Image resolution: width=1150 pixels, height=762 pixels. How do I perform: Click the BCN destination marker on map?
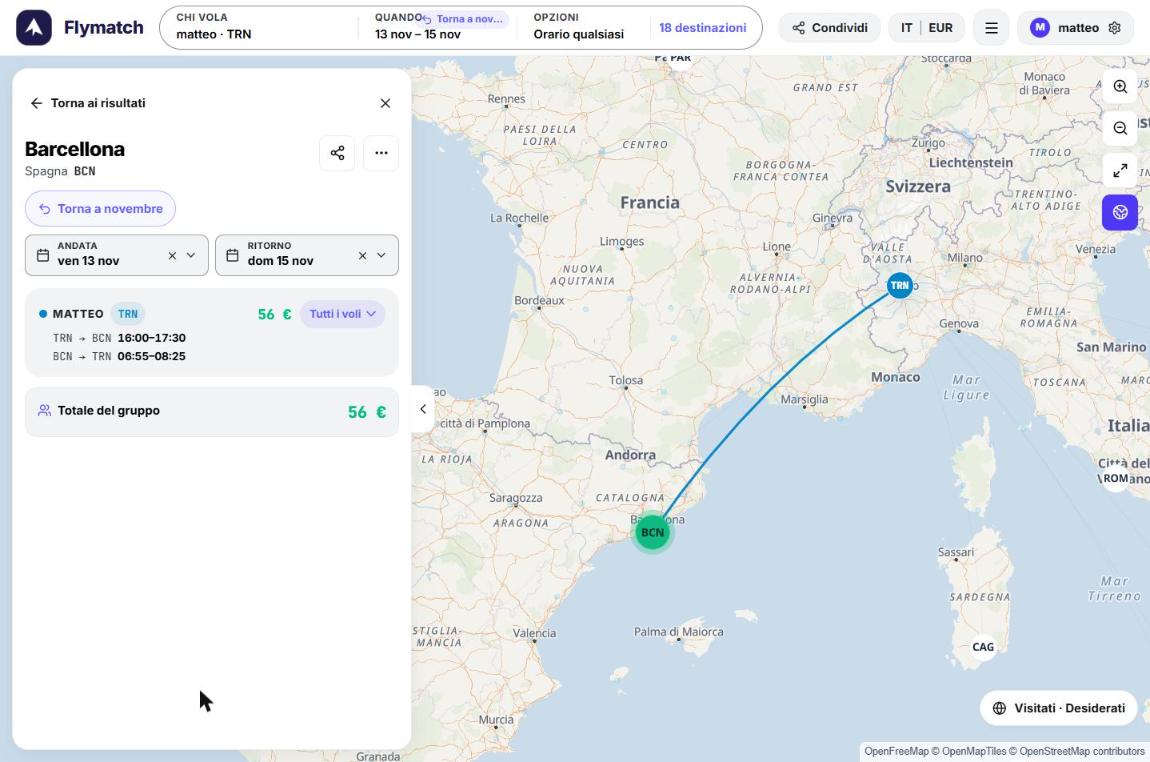pos(652,532)
